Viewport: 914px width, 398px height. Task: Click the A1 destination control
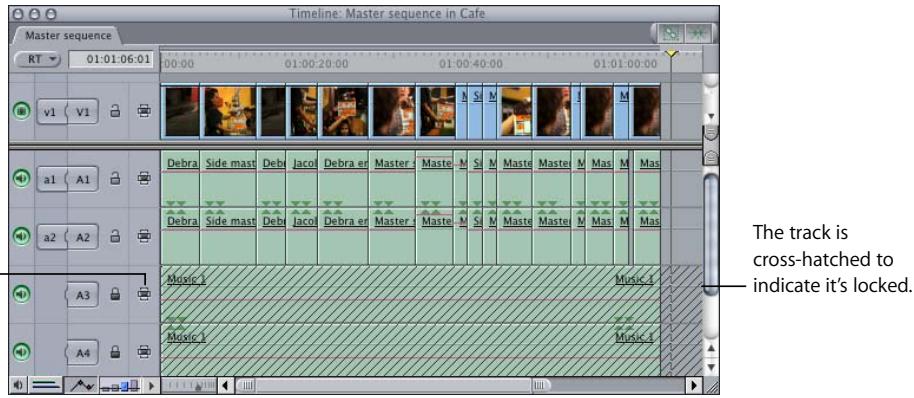point(83,179)
